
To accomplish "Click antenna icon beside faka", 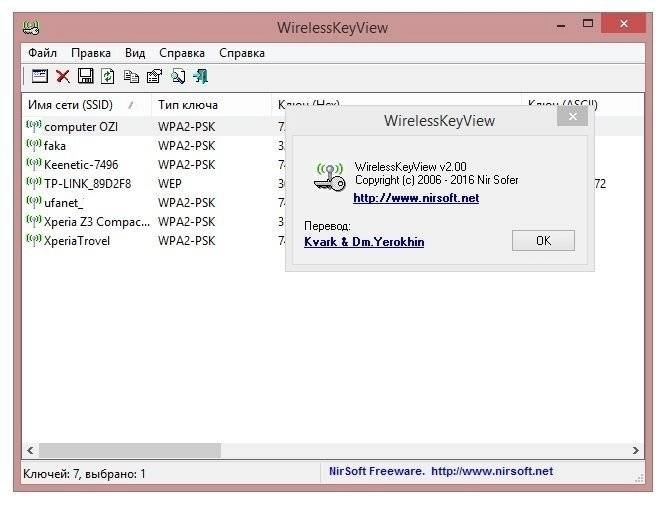I will pos(34,145).
